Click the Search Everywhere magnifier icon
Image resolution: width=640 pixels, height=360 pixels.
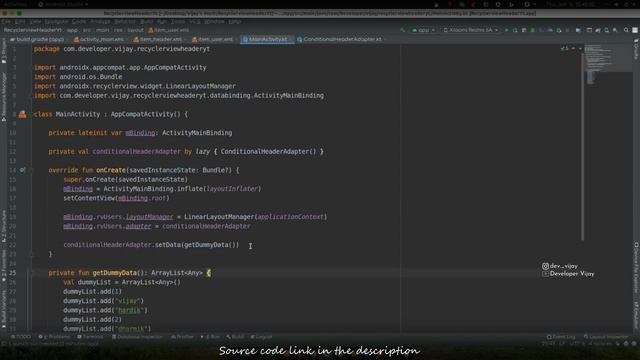[626, 30]
